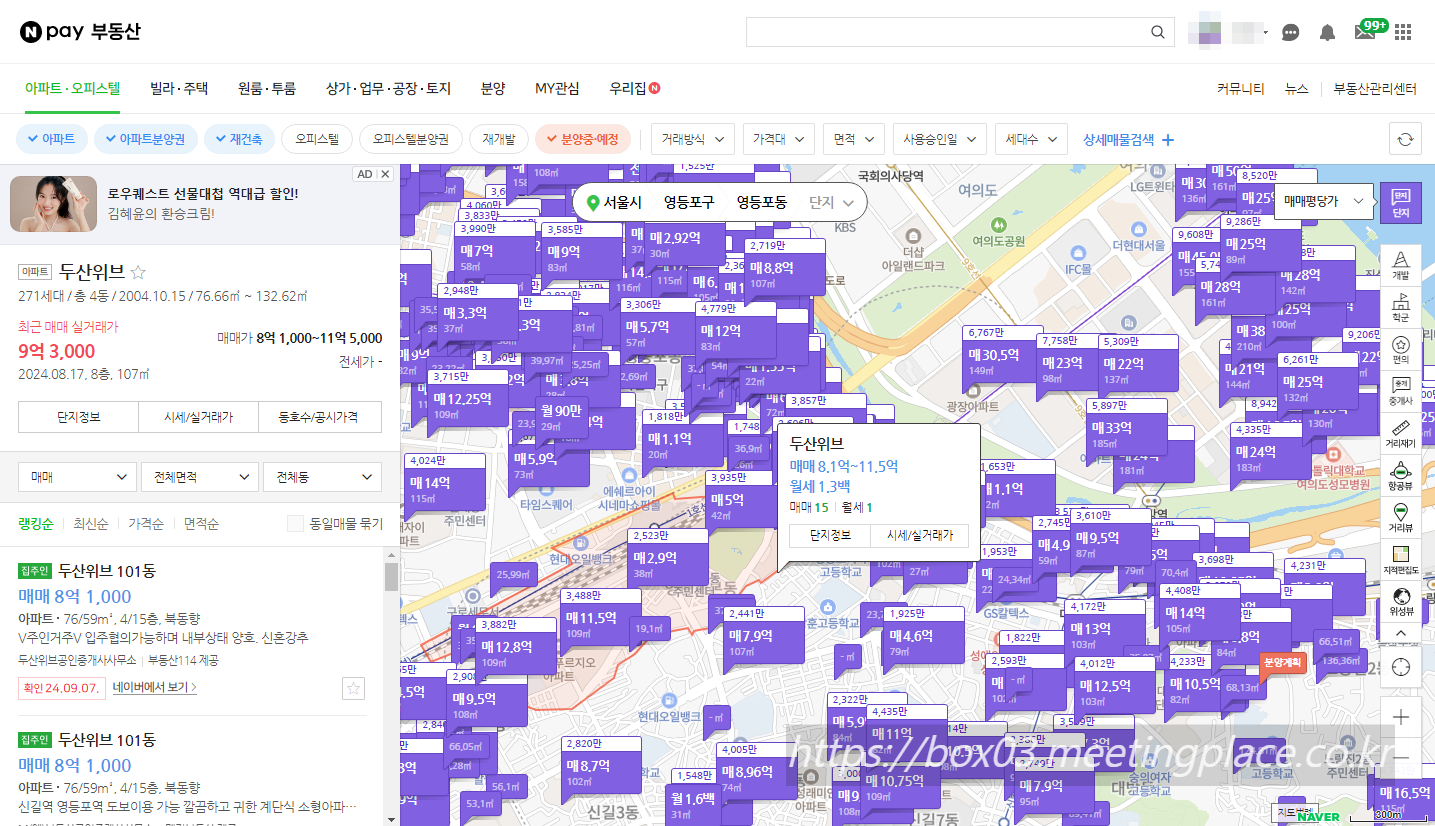
Task: Open 거리뷰 street view
Action: [1400, 518]
